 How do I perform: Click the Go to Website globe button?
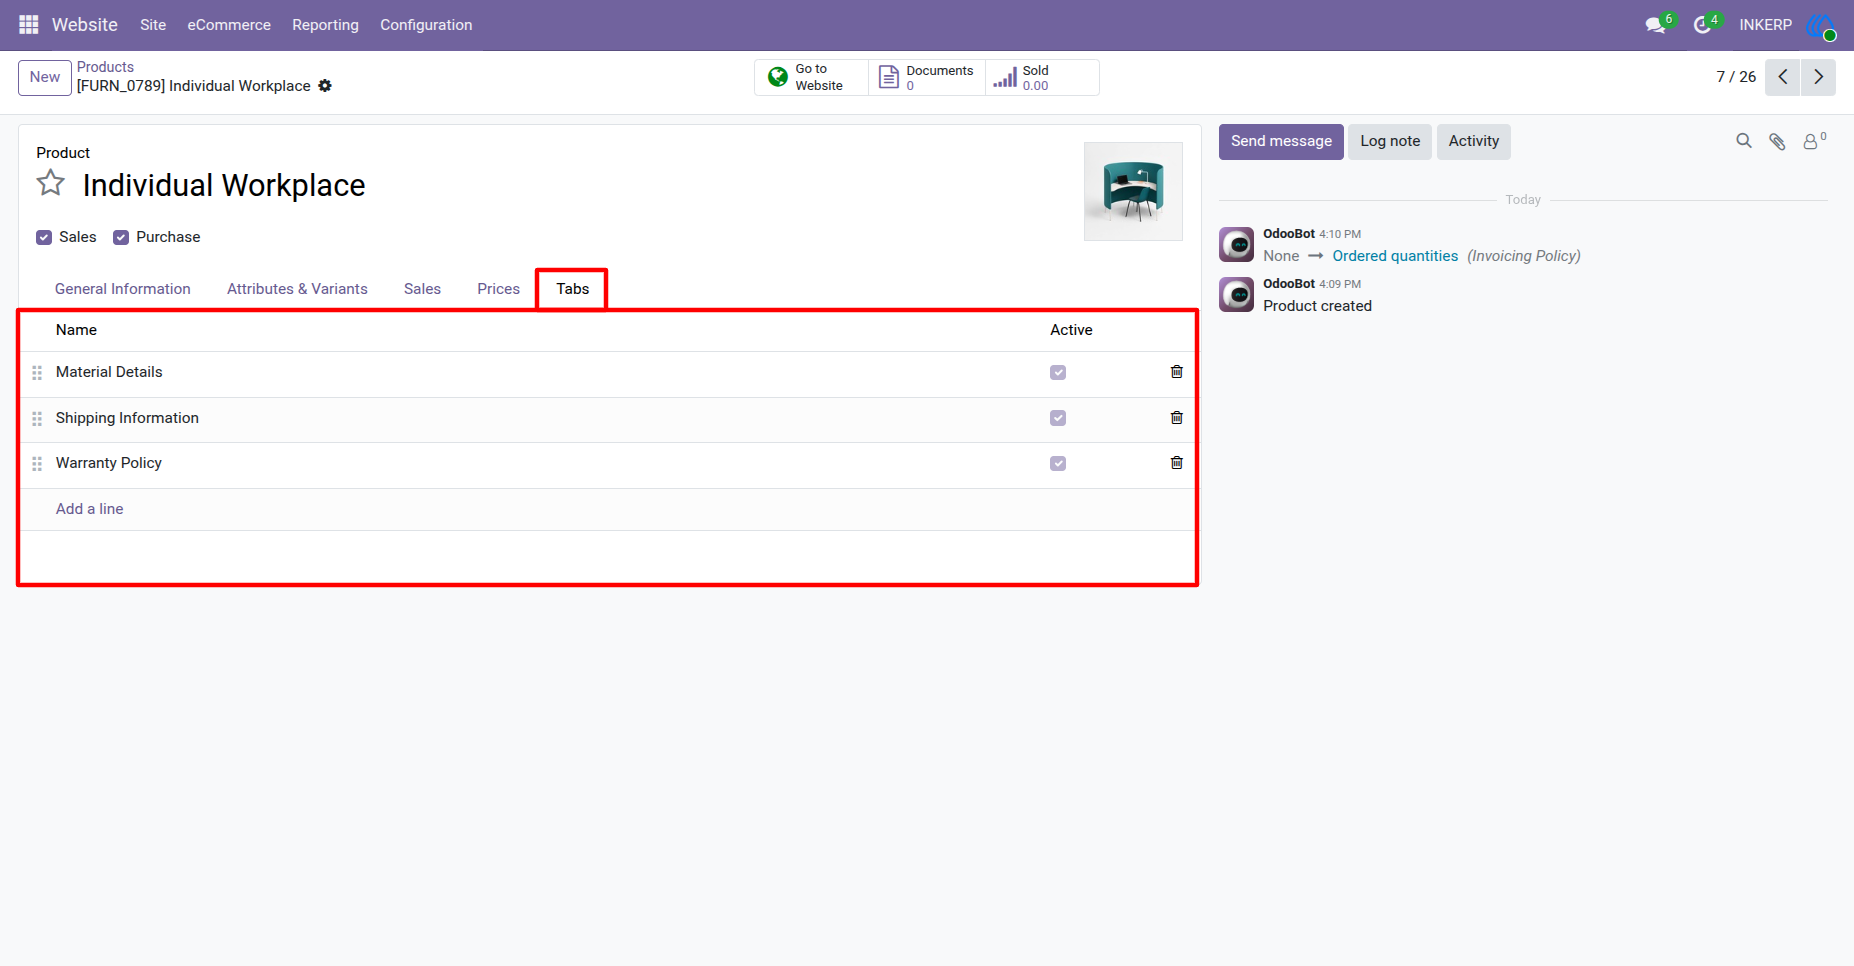[x=811, y=77]
